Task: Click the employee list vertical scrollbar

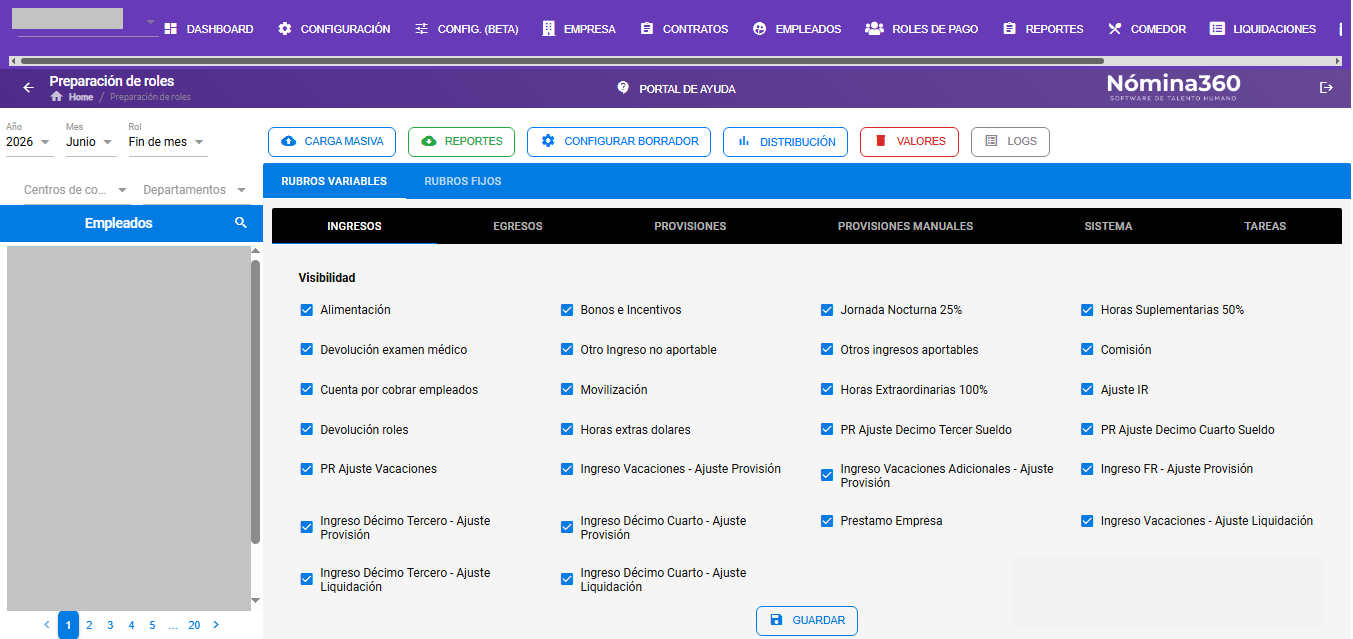Action: (x=255, y=402)
